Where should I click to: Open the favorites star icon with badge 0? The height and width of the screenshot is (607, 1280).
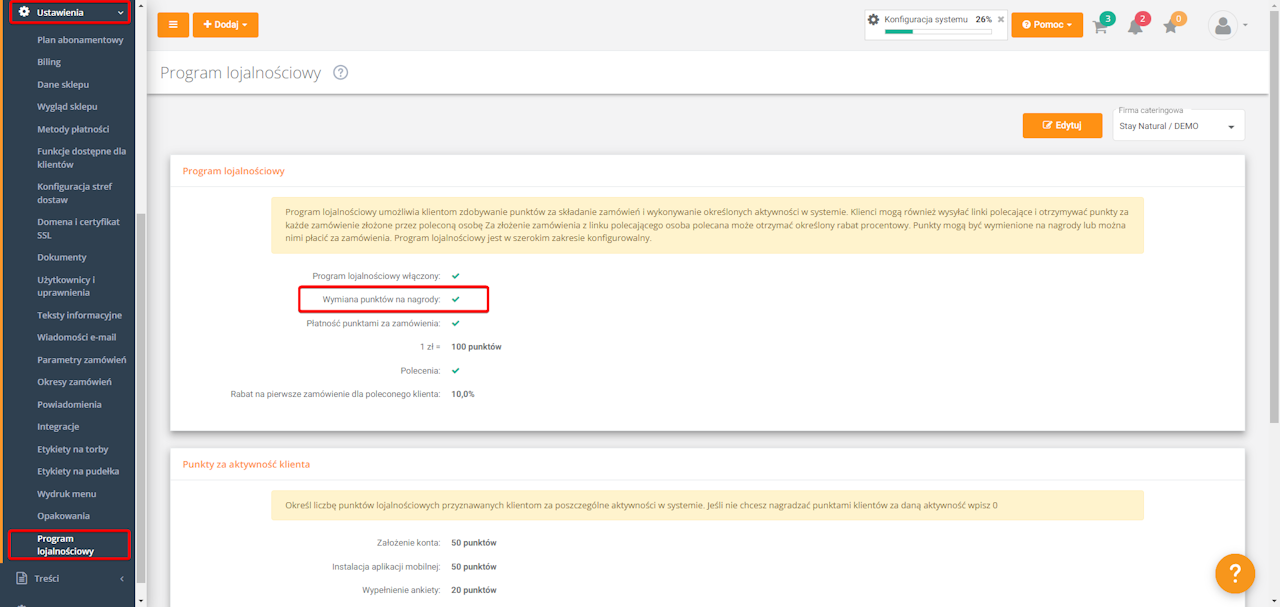click(1170, 26)
